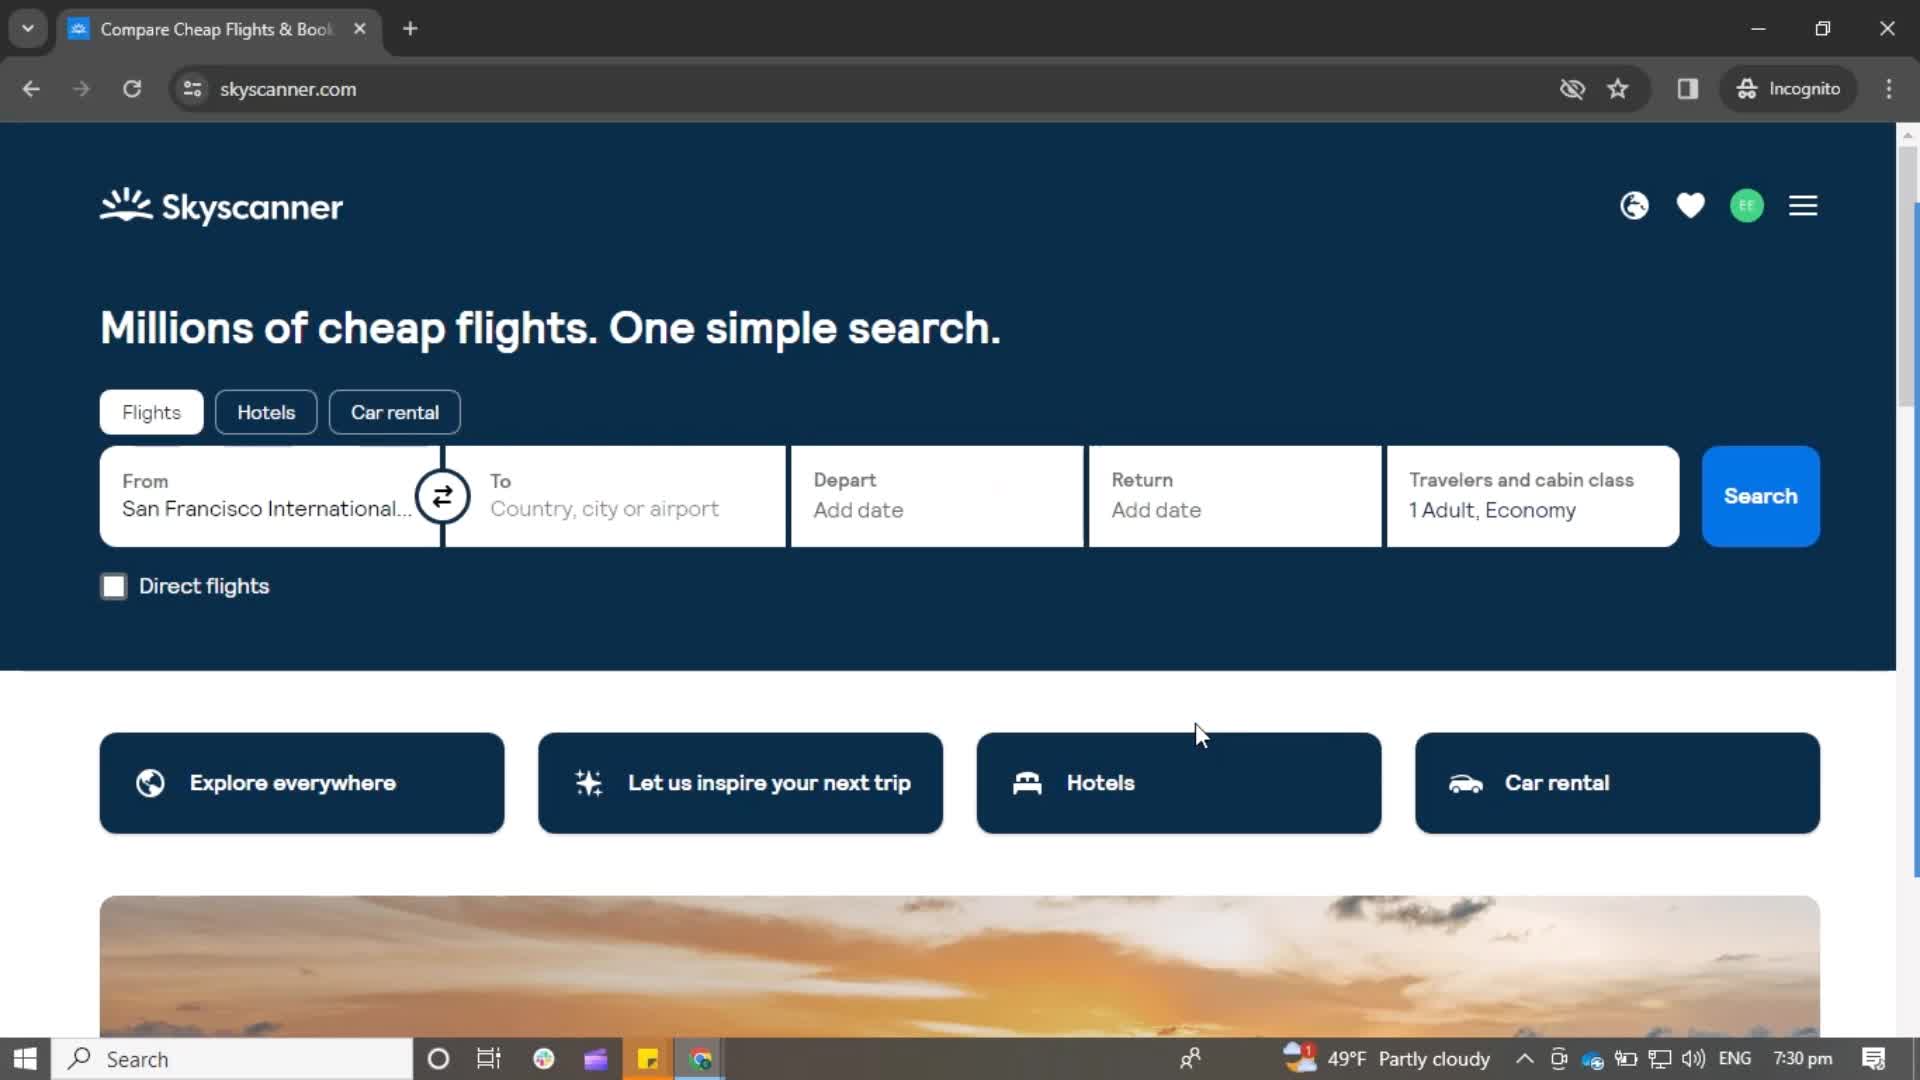Click the Car rental inspiration card
Image resolution: width=1920 pixels, height=1080 pixels.
tap(1618, 782)
